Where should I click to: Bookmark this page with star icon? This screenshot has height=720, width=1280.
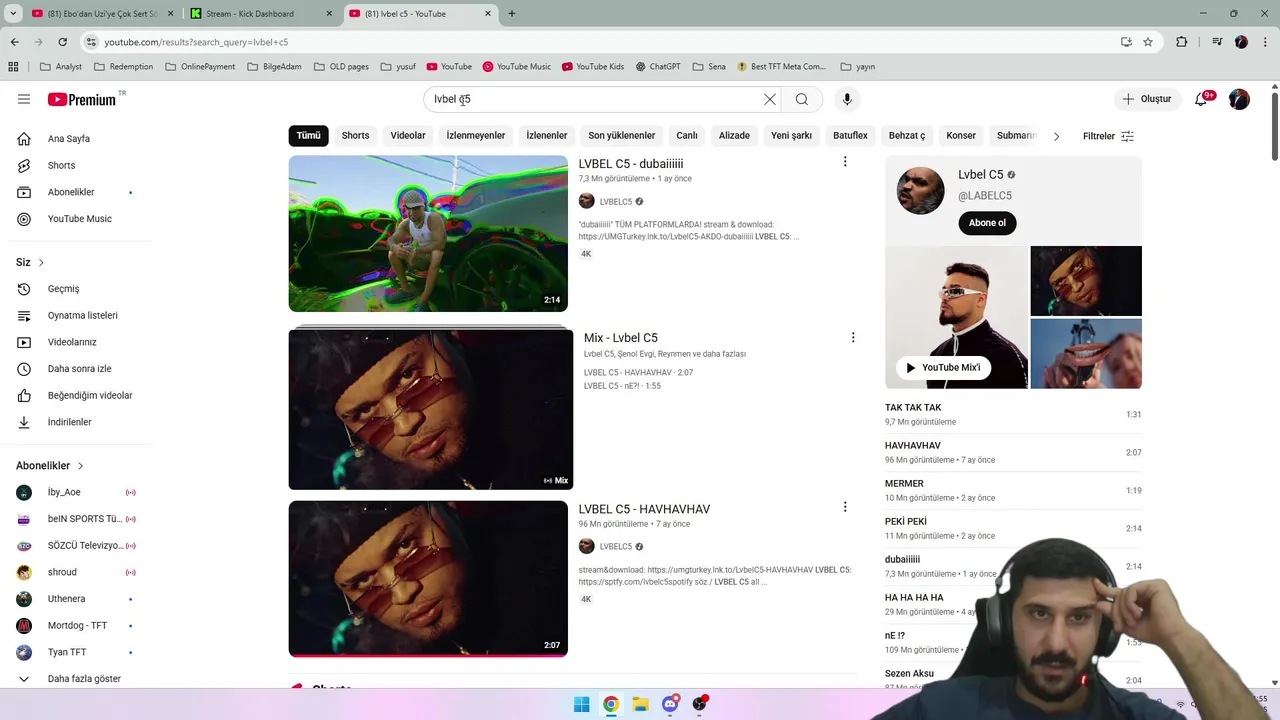click(x=1148, y=42)
